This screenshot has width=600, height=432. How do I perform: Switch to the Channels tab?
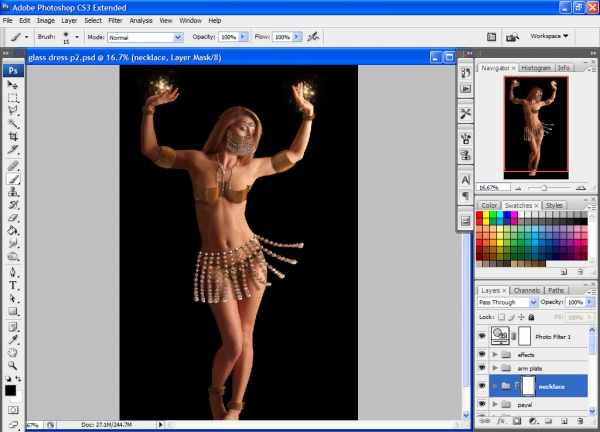[x=527, y=290]
